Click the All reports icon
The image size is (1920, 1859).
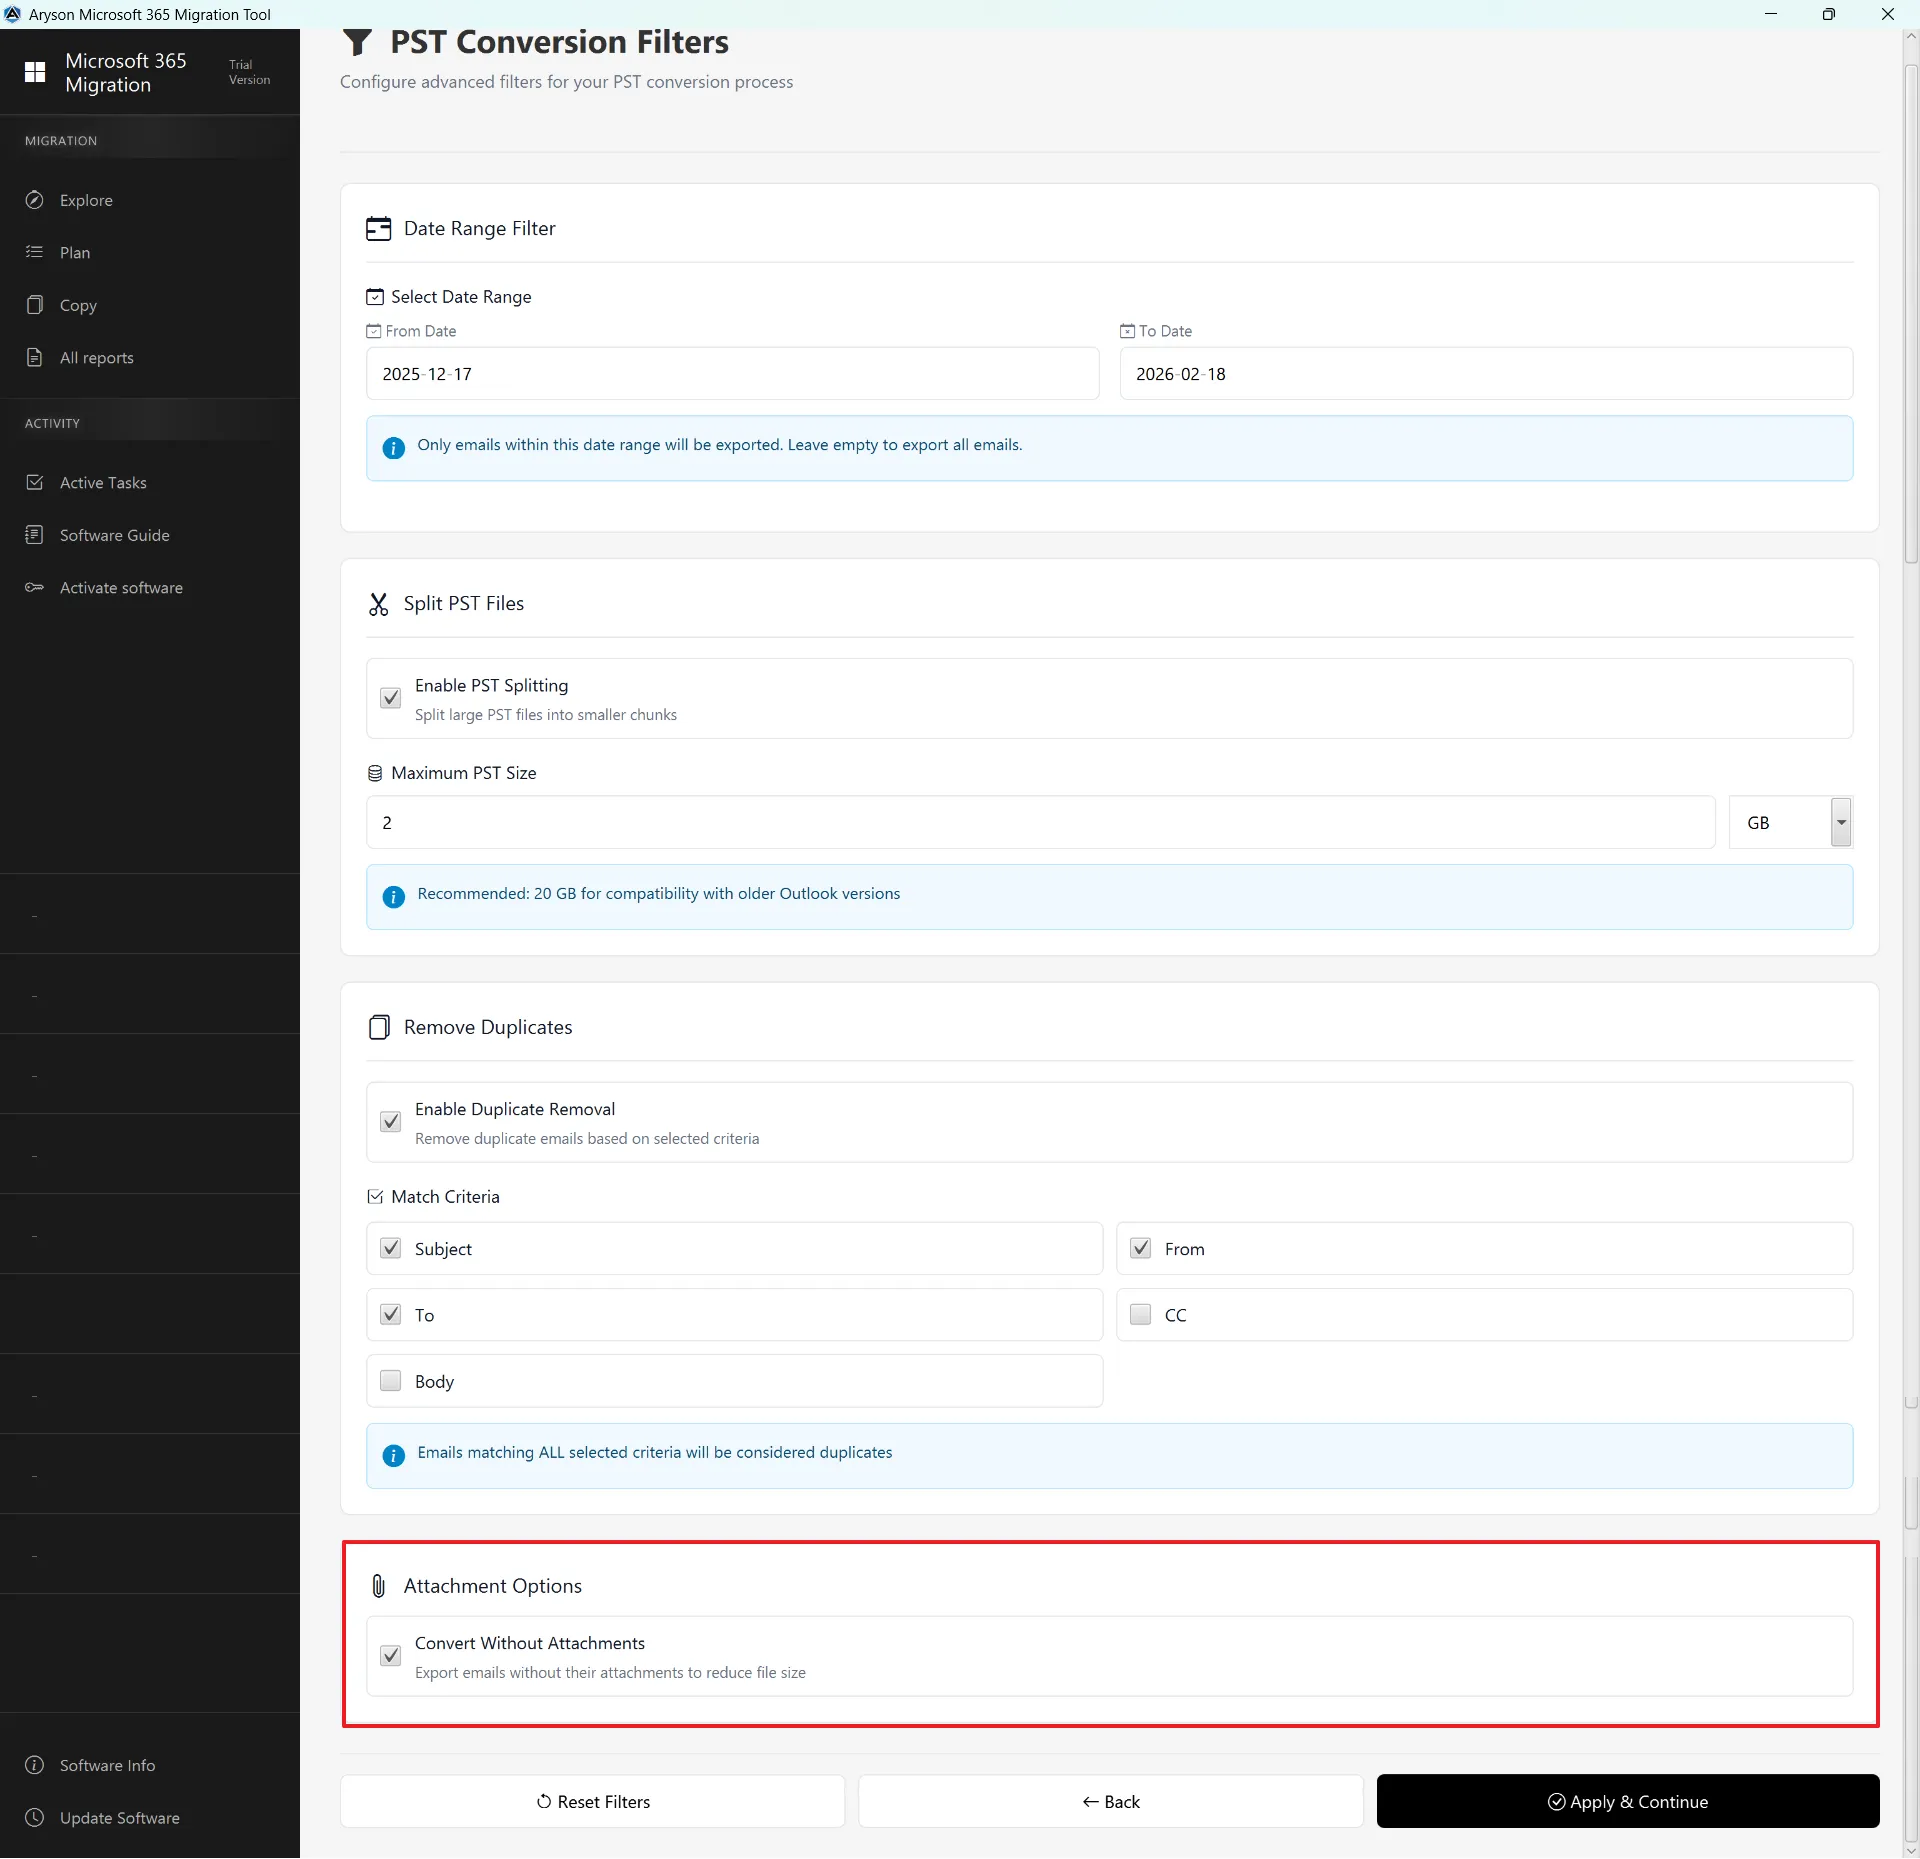pos(35,357)
